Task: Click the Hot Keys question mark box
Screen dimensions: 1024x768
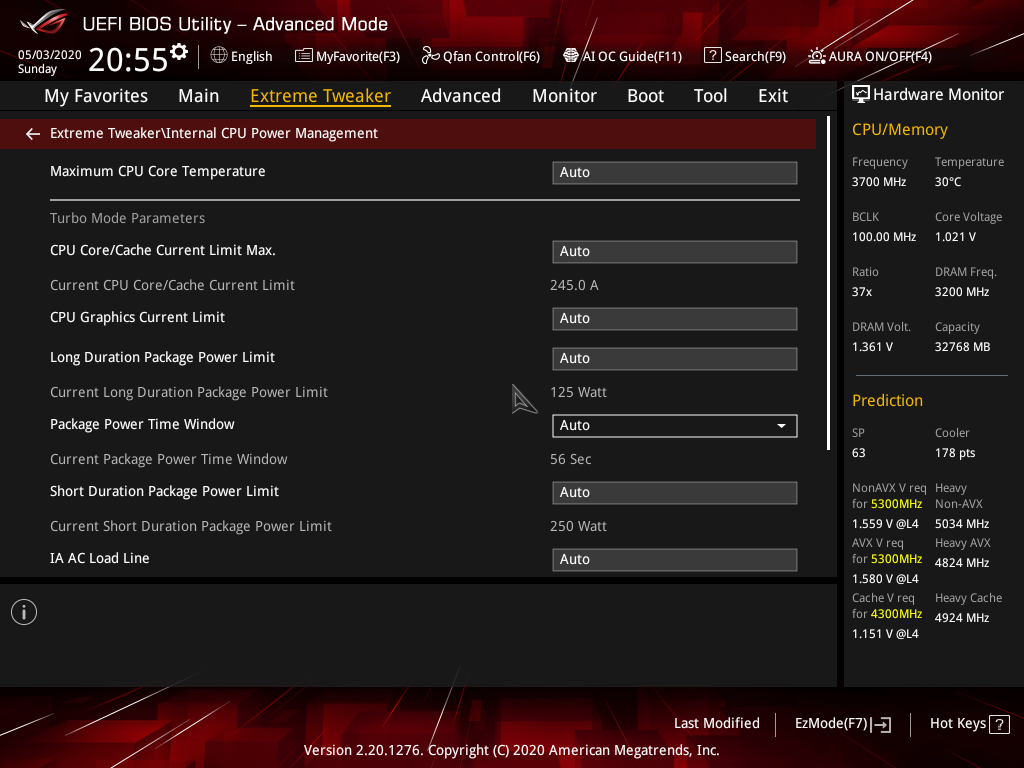Action: coord(999,724)
